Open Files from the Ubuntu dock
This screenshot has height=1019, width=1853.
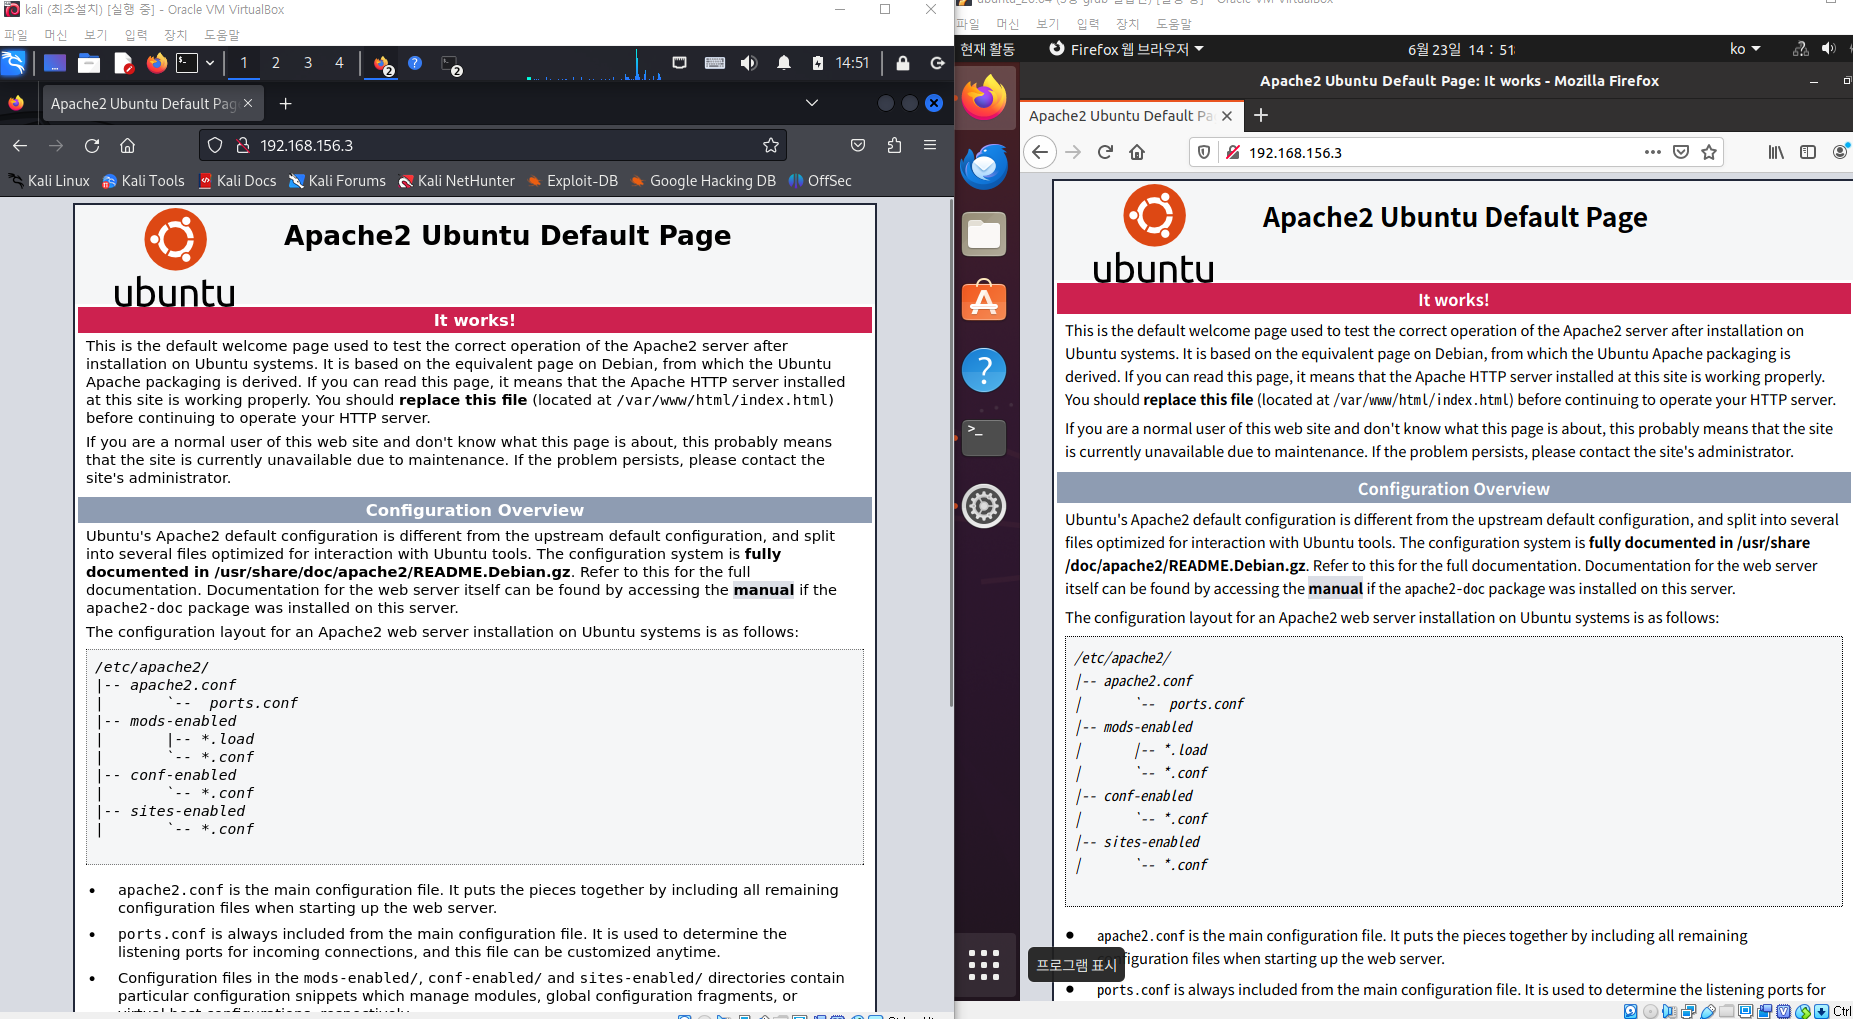(985, 234)
